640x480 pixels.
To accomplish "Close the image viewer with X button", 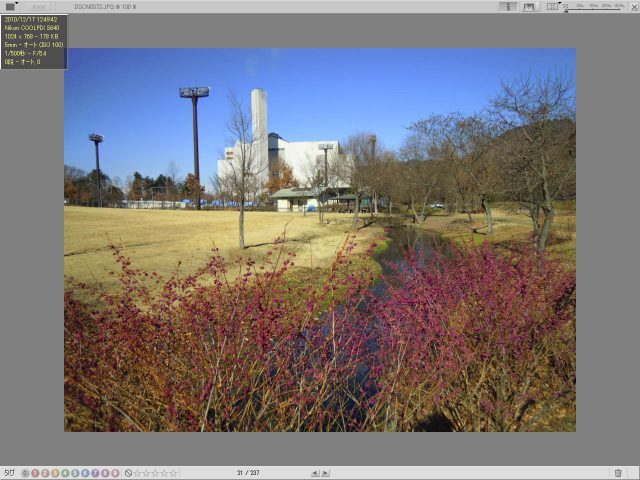I will [x=632, y=6].
